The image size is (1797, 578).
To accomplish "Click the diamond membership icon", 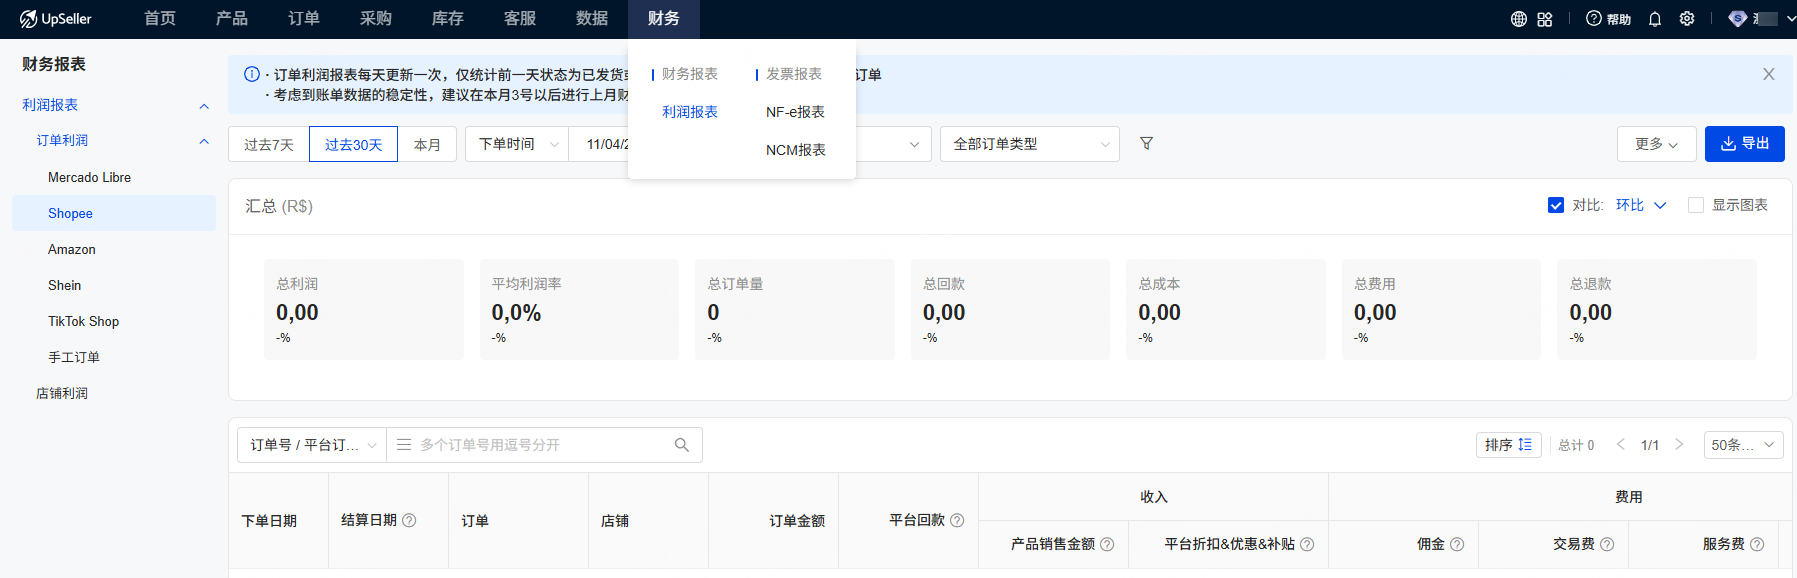I will 1738,19.
